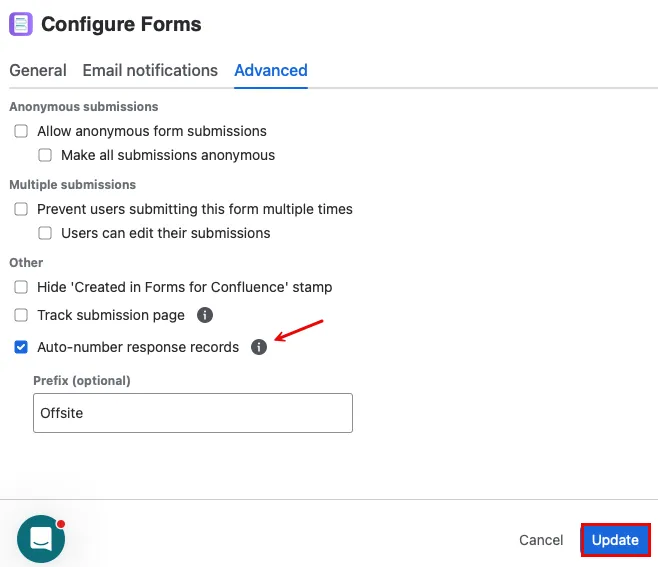Image resolution: width=658 pixels, height=567 pixels.
Task: Click the Update button
Action: pos(615,540)
